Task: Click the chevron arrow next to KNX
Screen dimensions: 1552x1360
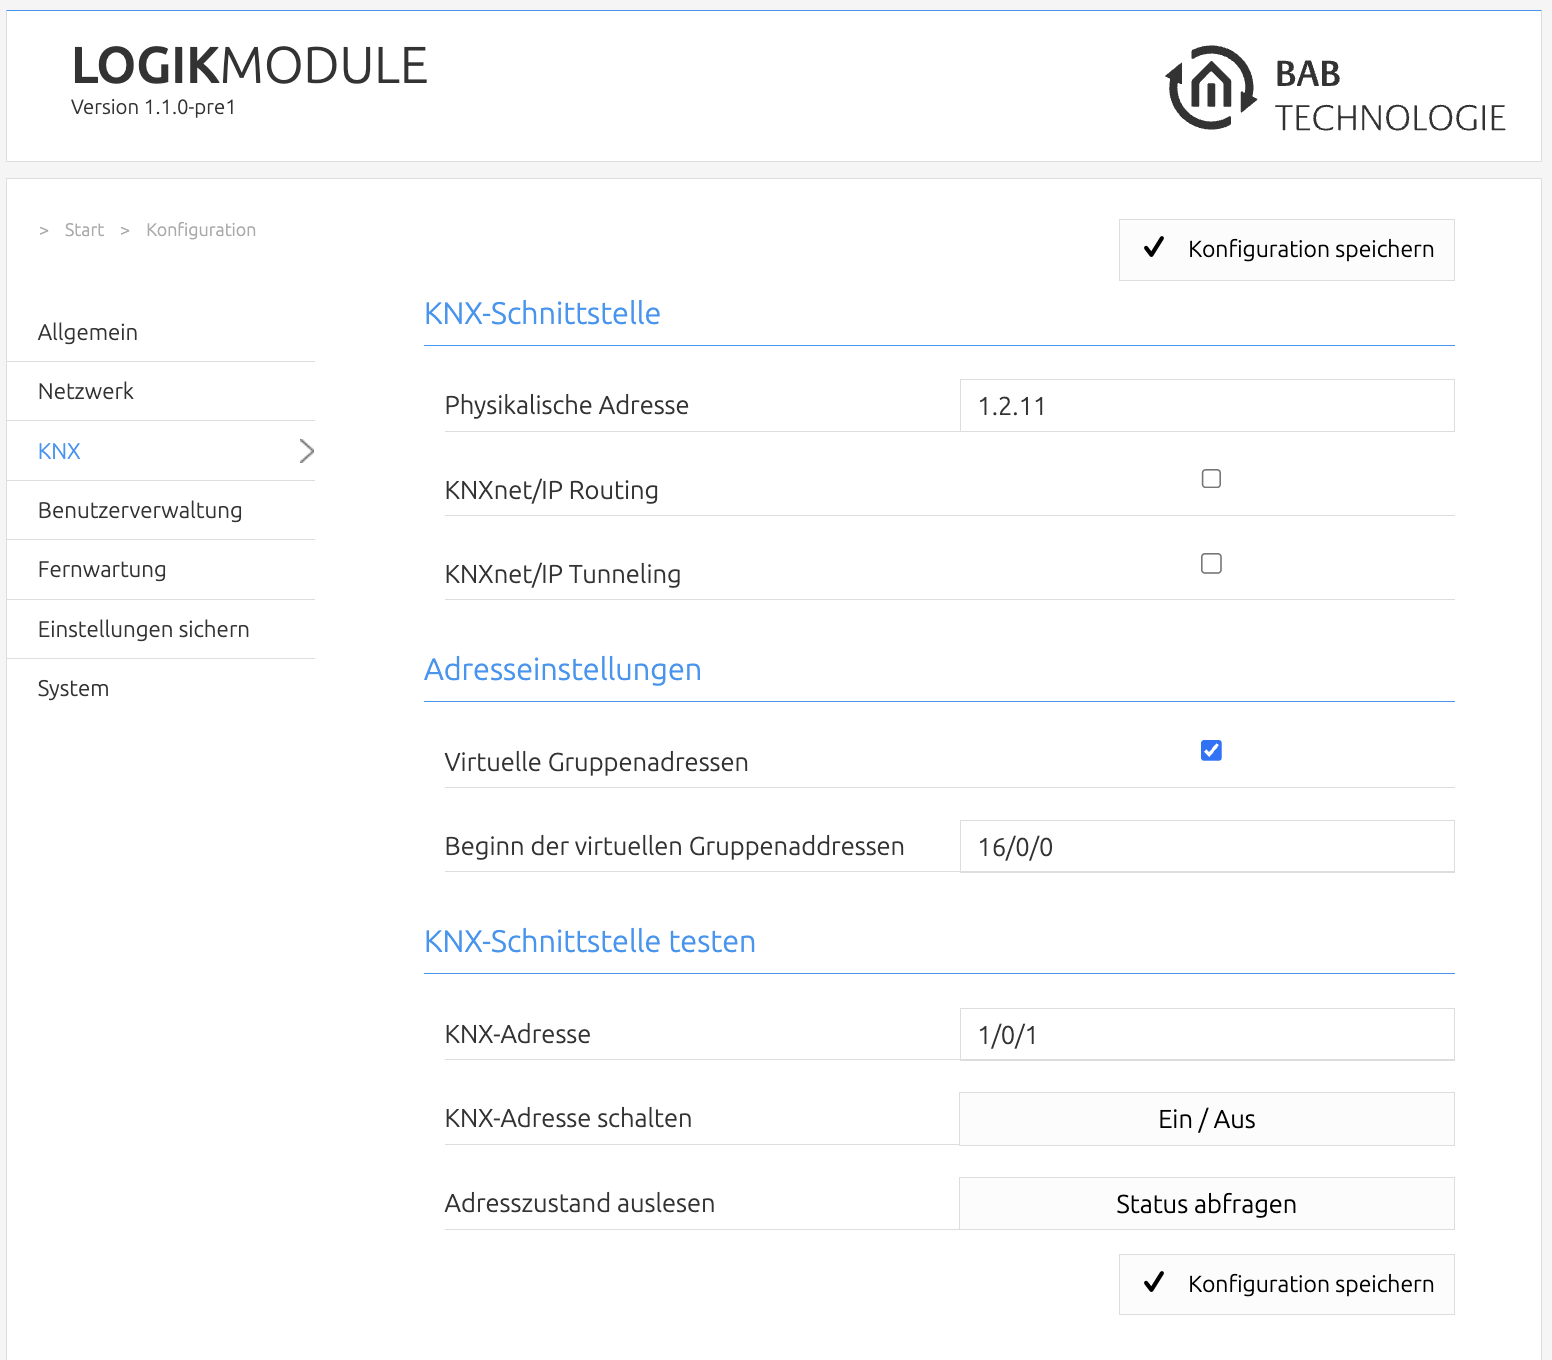Action: tap(306, 451)
